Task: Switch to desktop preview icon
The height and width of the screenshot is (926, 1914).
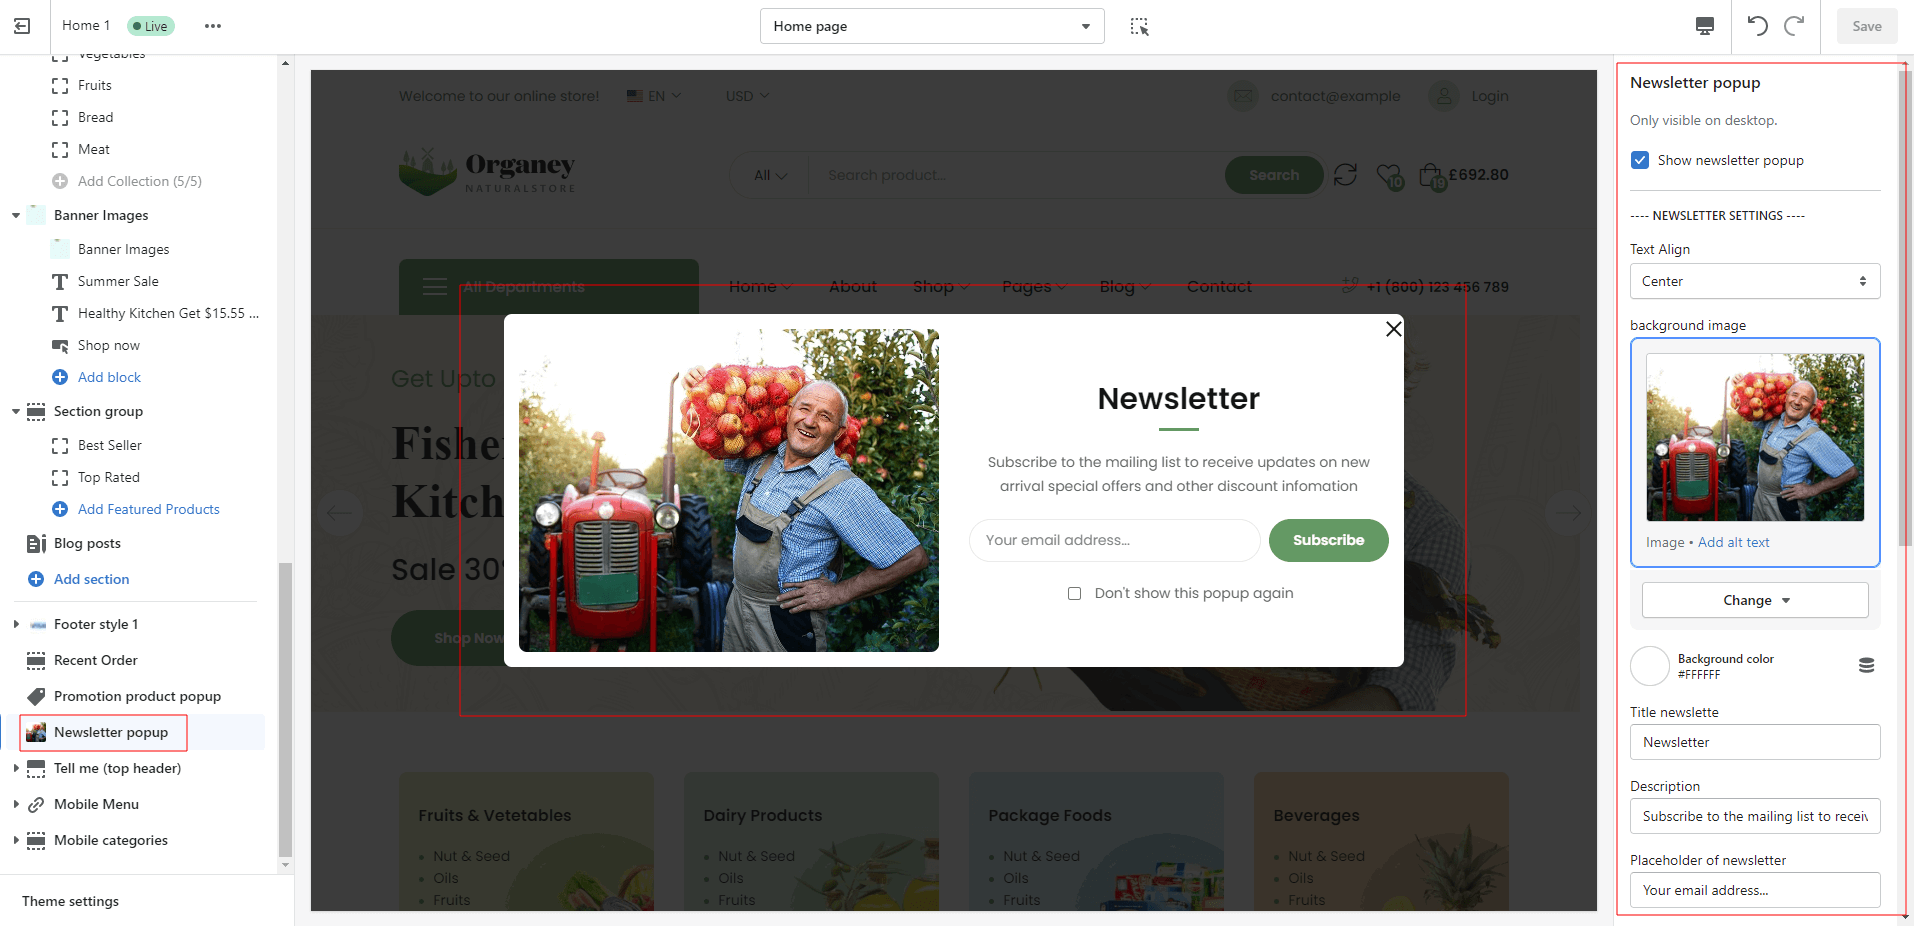Action: (1705, 26)
